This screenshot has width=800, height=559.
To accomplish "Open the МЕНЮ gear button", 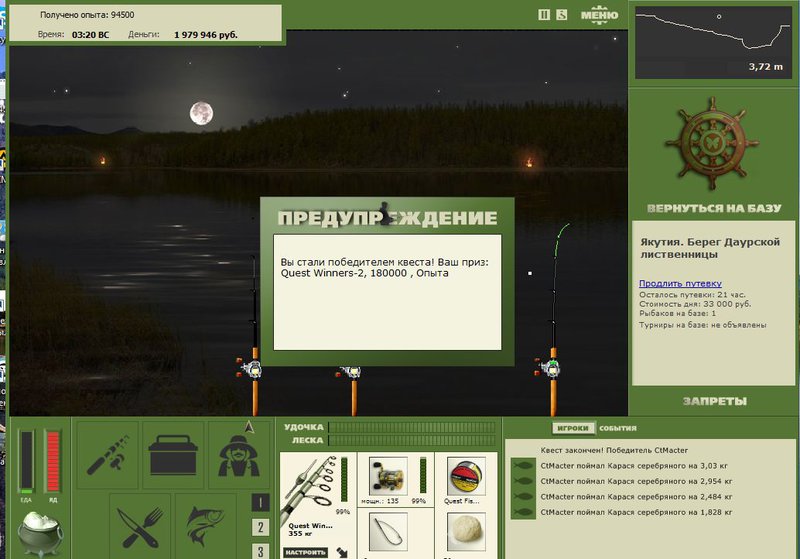I will pos(599,15).
